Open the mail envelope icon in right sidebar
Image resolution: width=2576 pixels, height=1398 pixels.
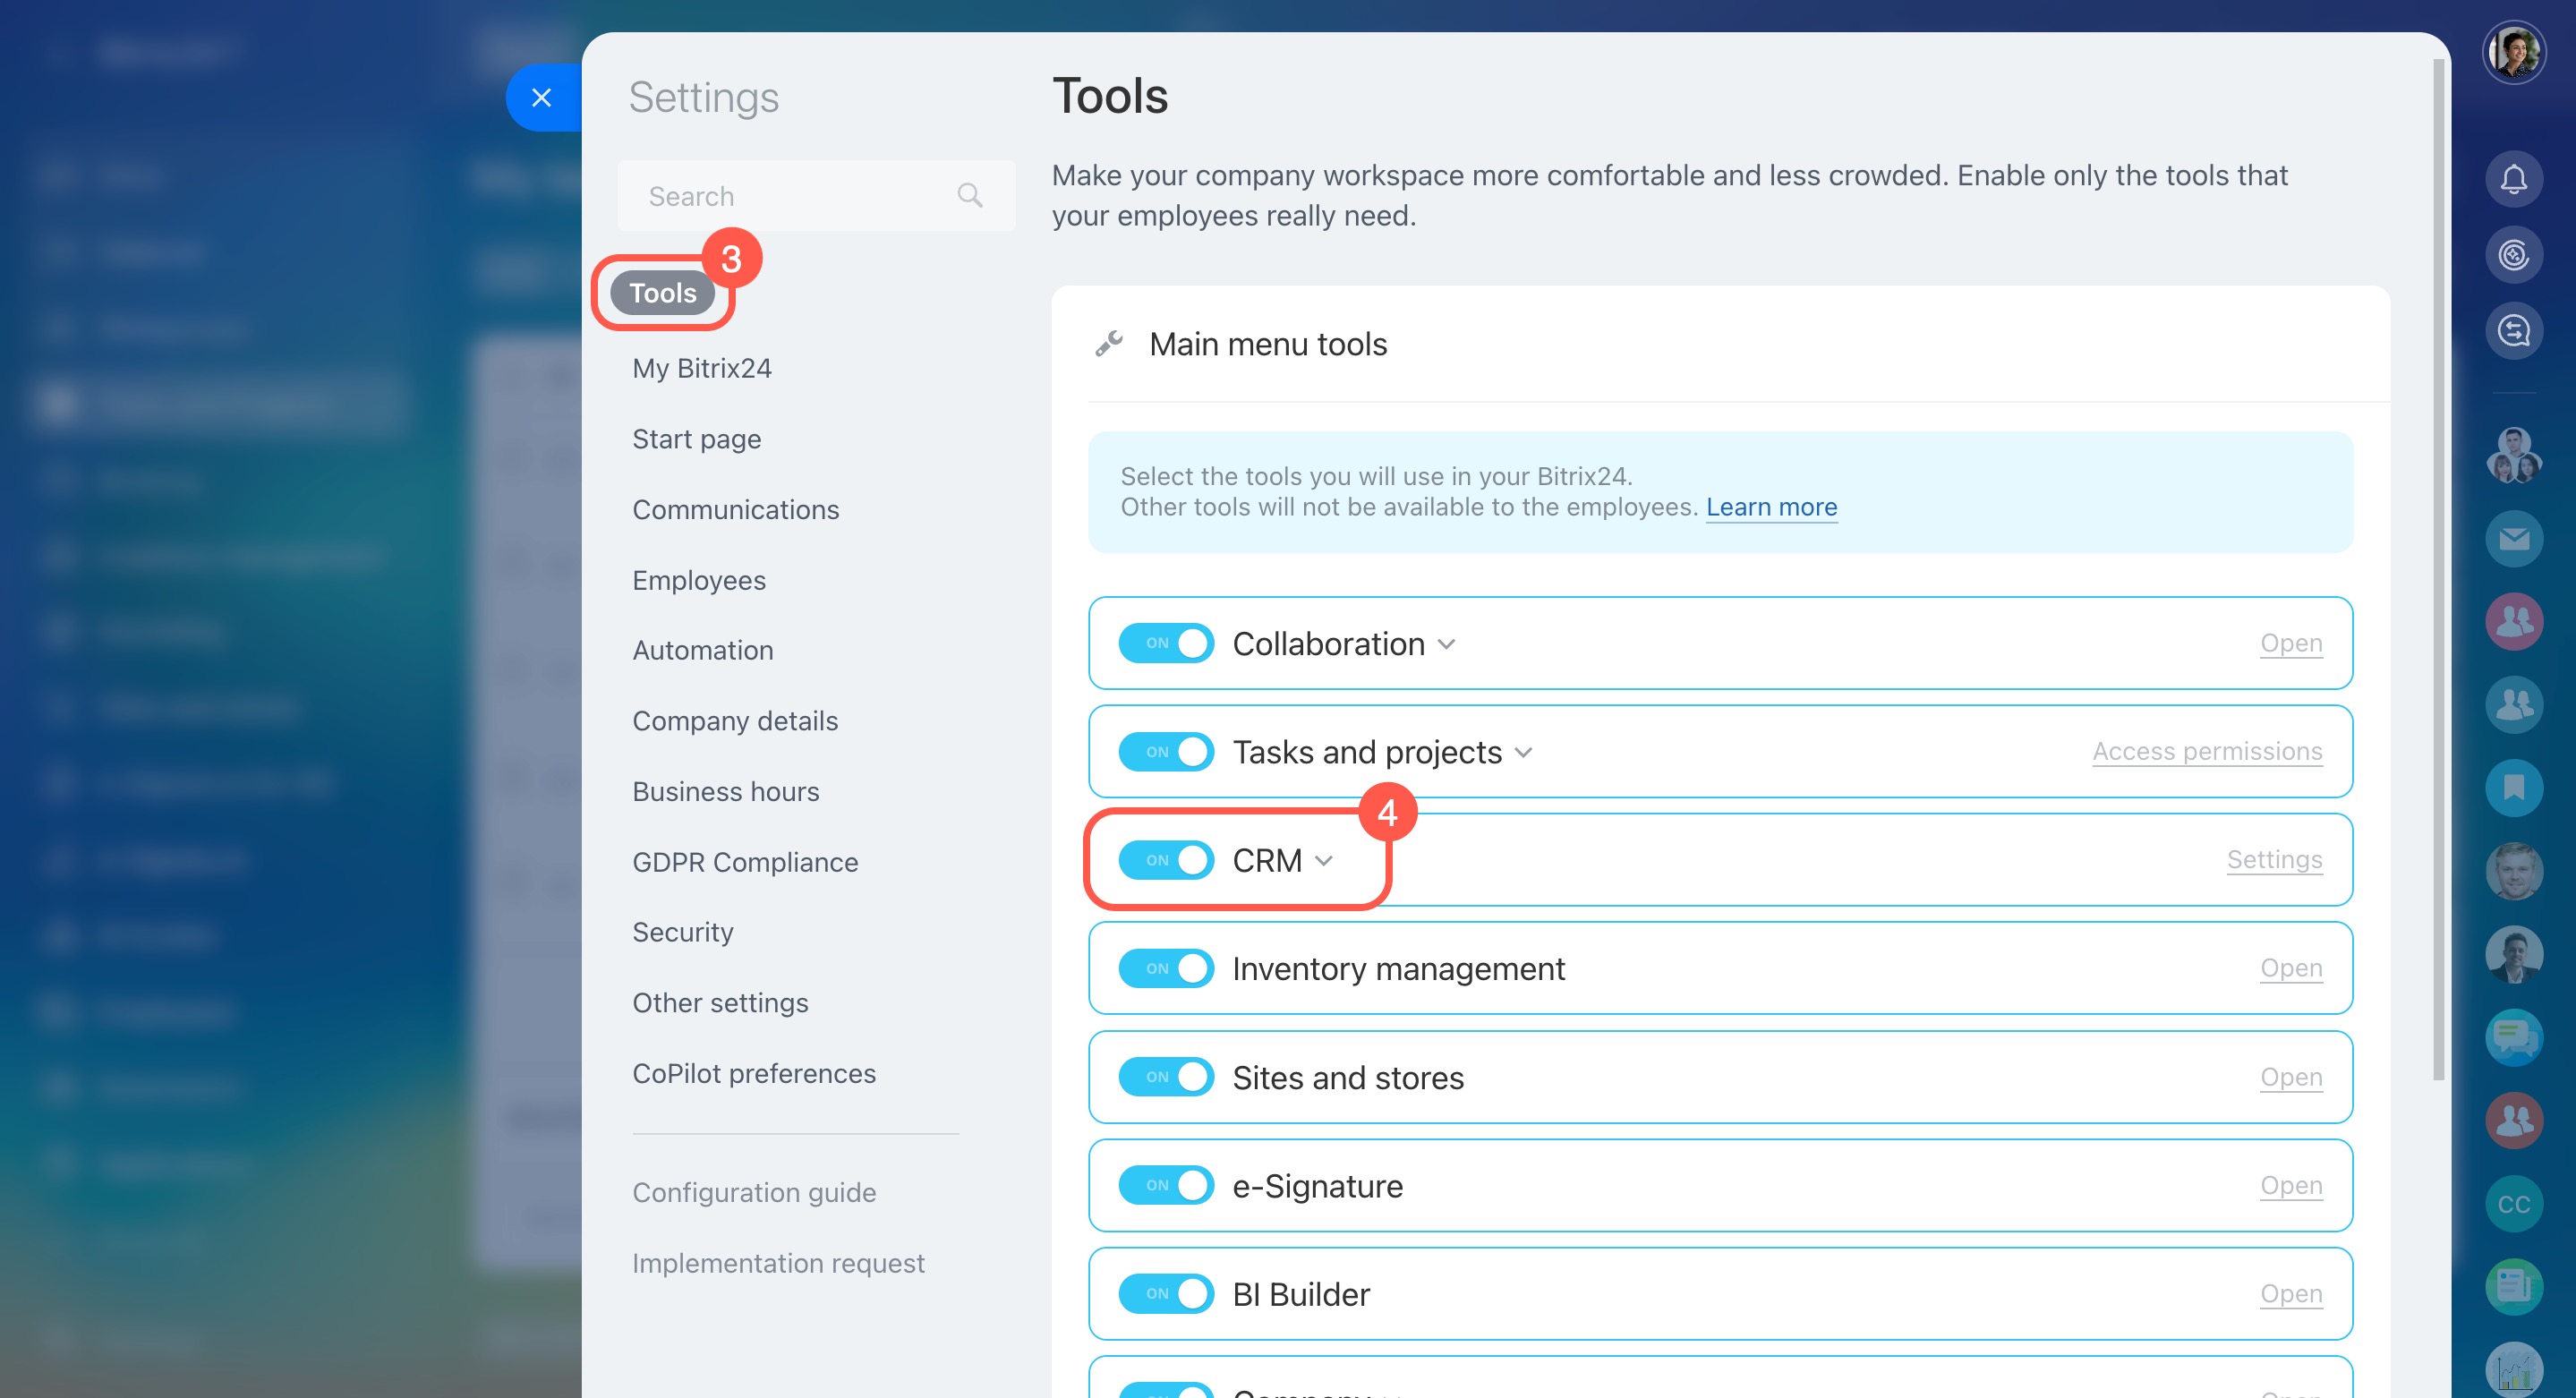[2513, 540]
